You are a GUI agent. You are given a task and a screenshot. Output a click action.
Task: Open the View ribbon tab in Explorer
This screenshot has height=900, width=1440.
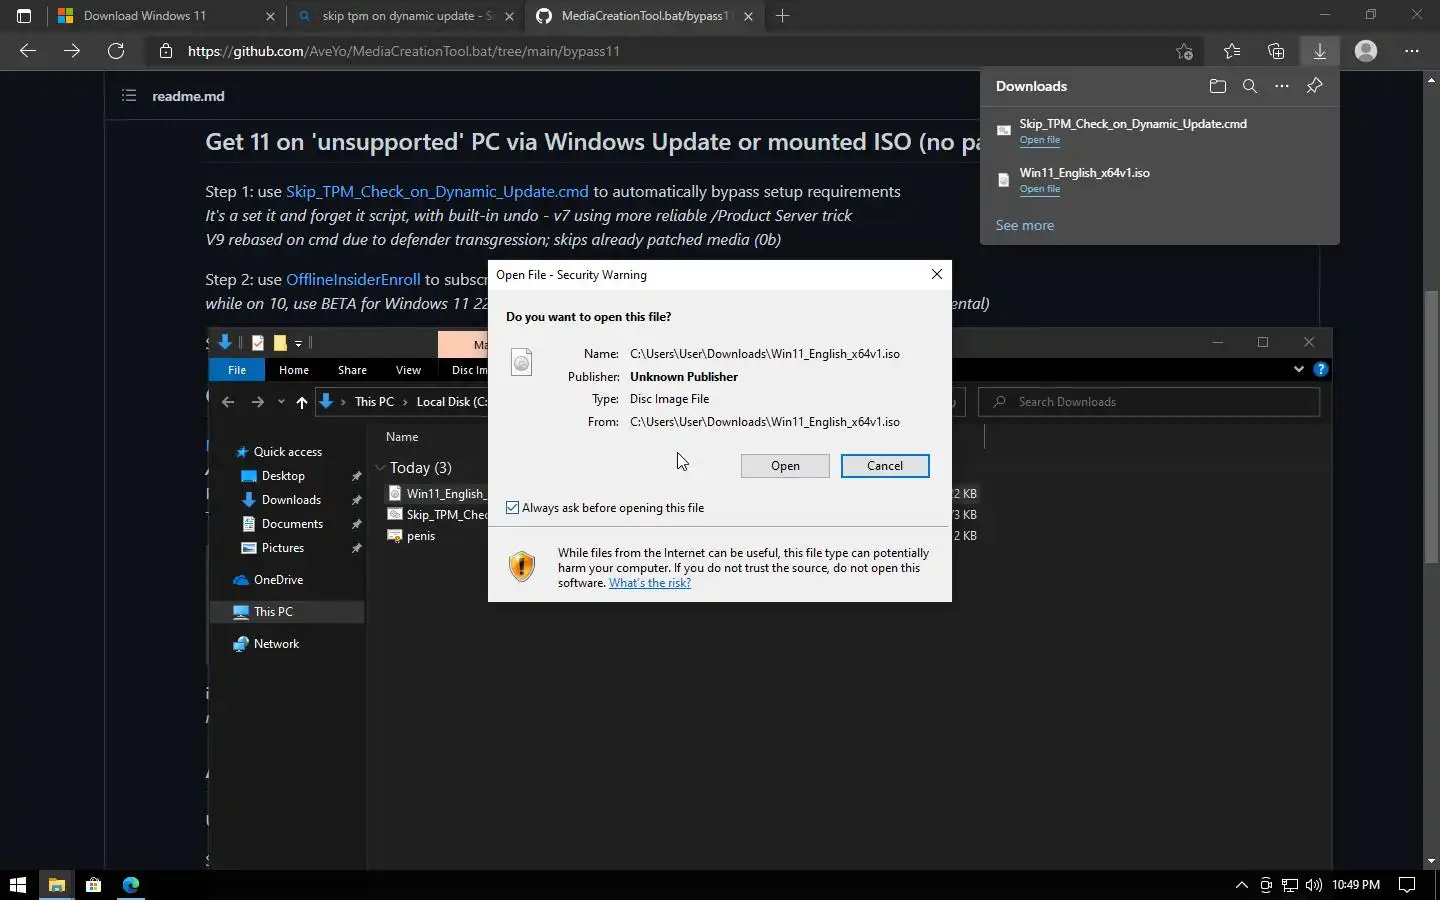(x=408, y=370)
